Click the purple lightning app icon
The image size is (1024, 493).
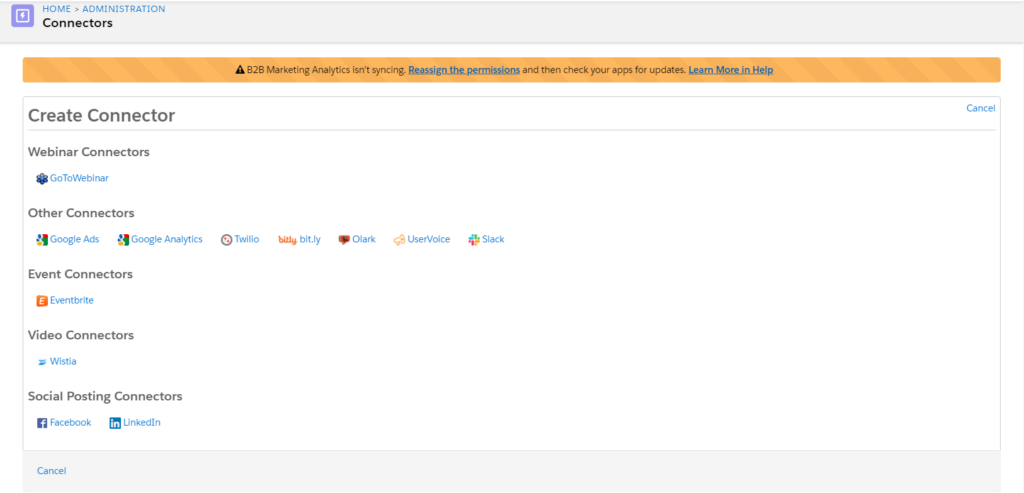coord(23,16)
